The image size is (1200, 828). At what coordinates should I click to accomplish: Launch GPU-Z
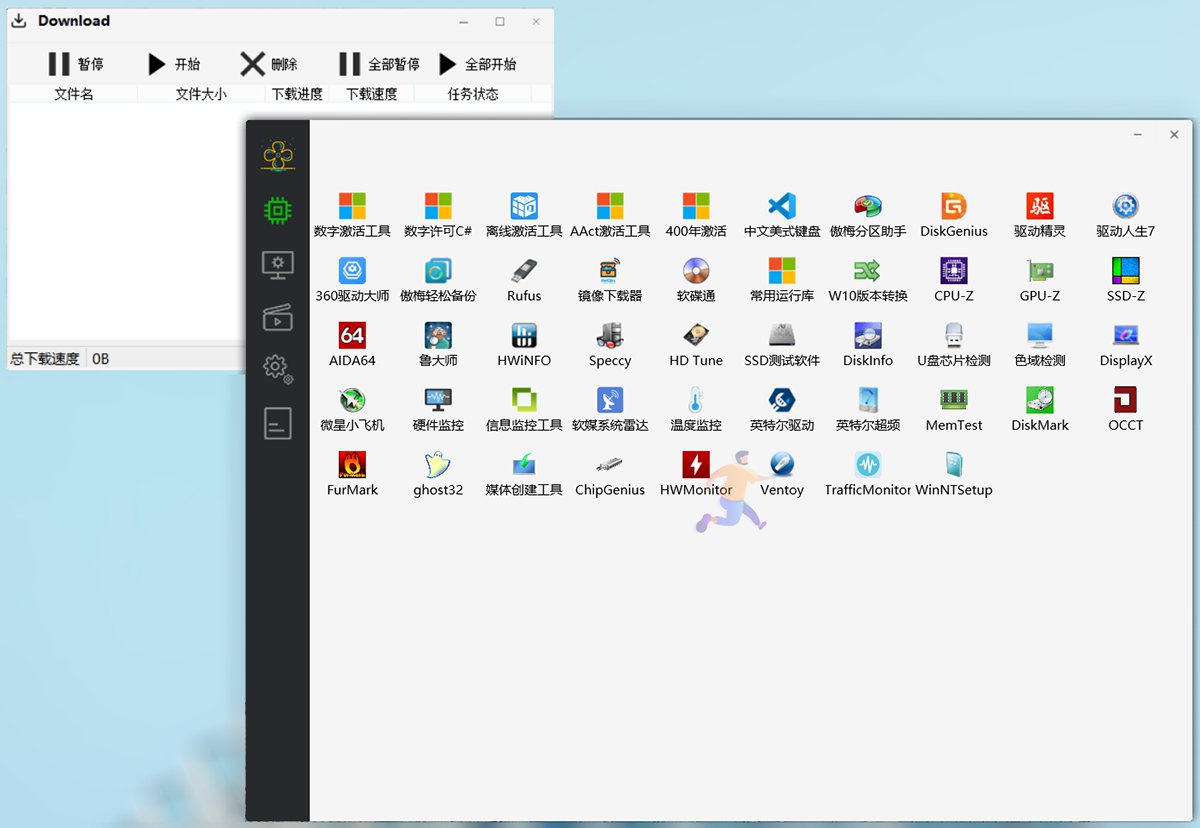click(x=1040, y=280)
